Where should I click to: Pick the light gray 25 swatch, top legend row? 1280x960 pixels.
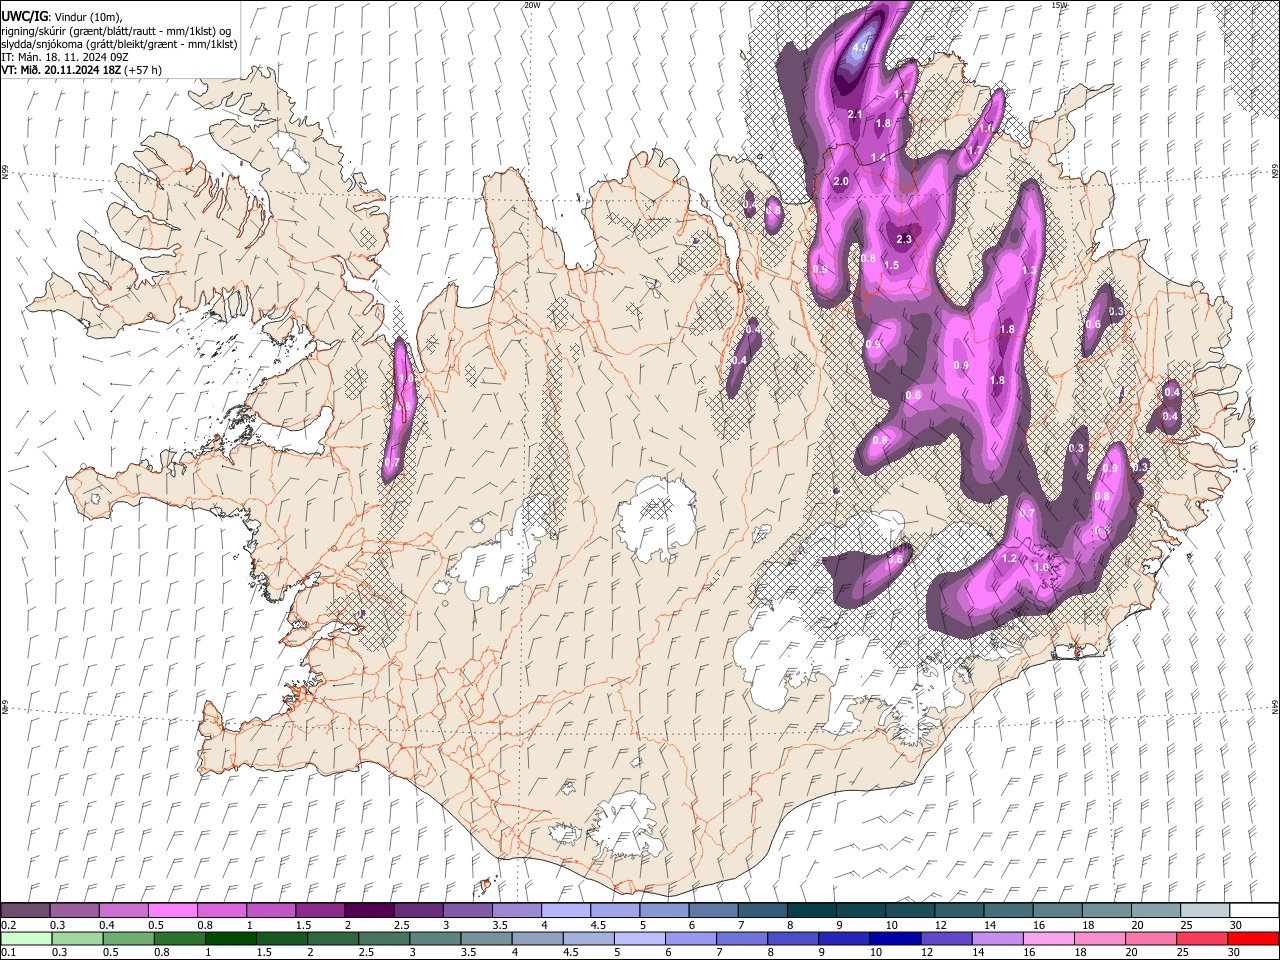click(x=1203, y=911)
